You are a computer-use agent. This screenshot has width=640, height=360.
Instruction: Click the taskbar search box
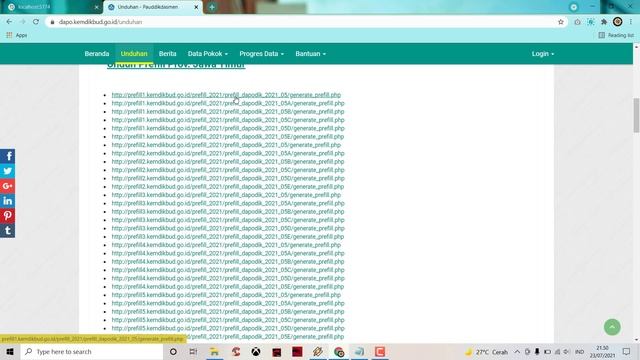[92, 351]
